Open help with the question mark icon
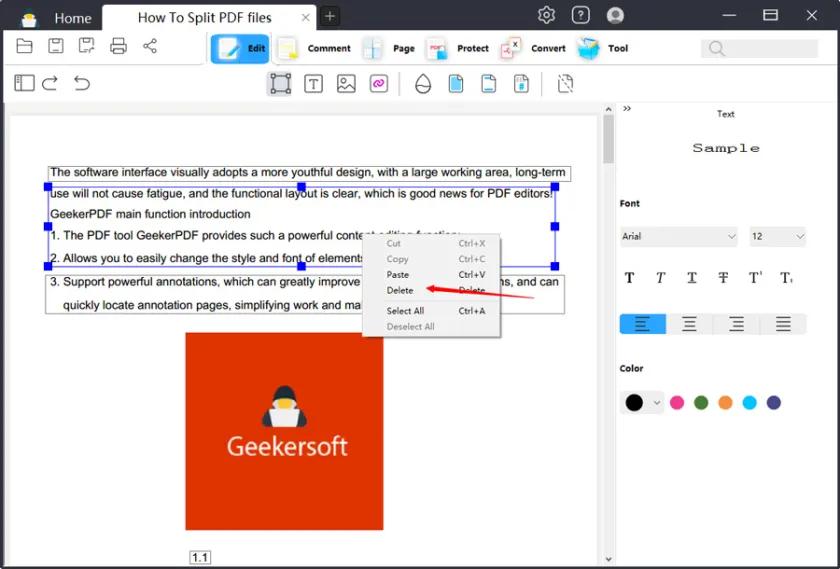 click(581, 15)
